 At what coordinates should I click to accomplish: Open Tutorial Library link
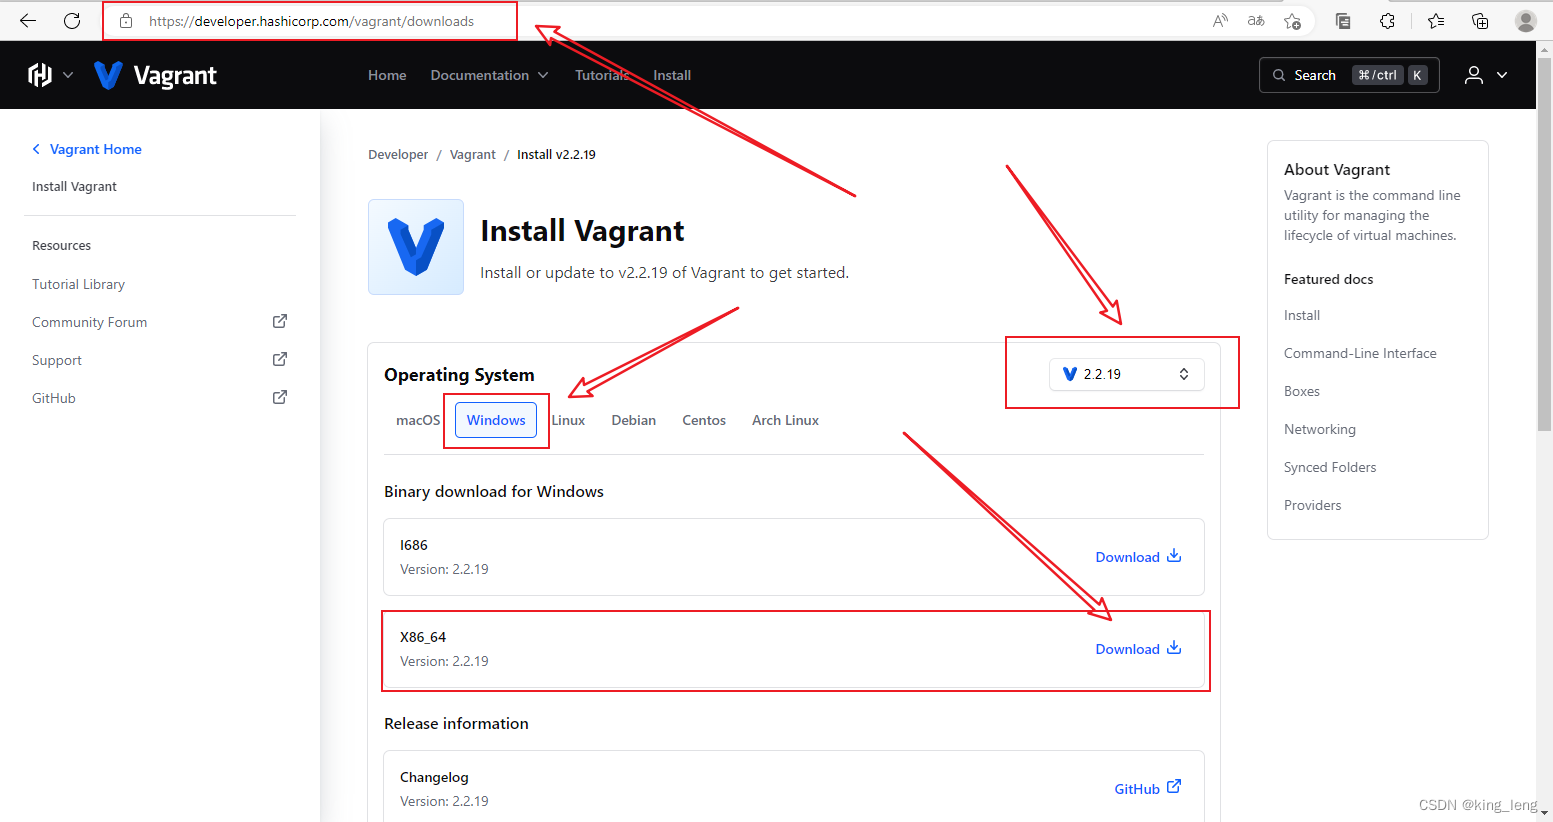tap(78, 284)
